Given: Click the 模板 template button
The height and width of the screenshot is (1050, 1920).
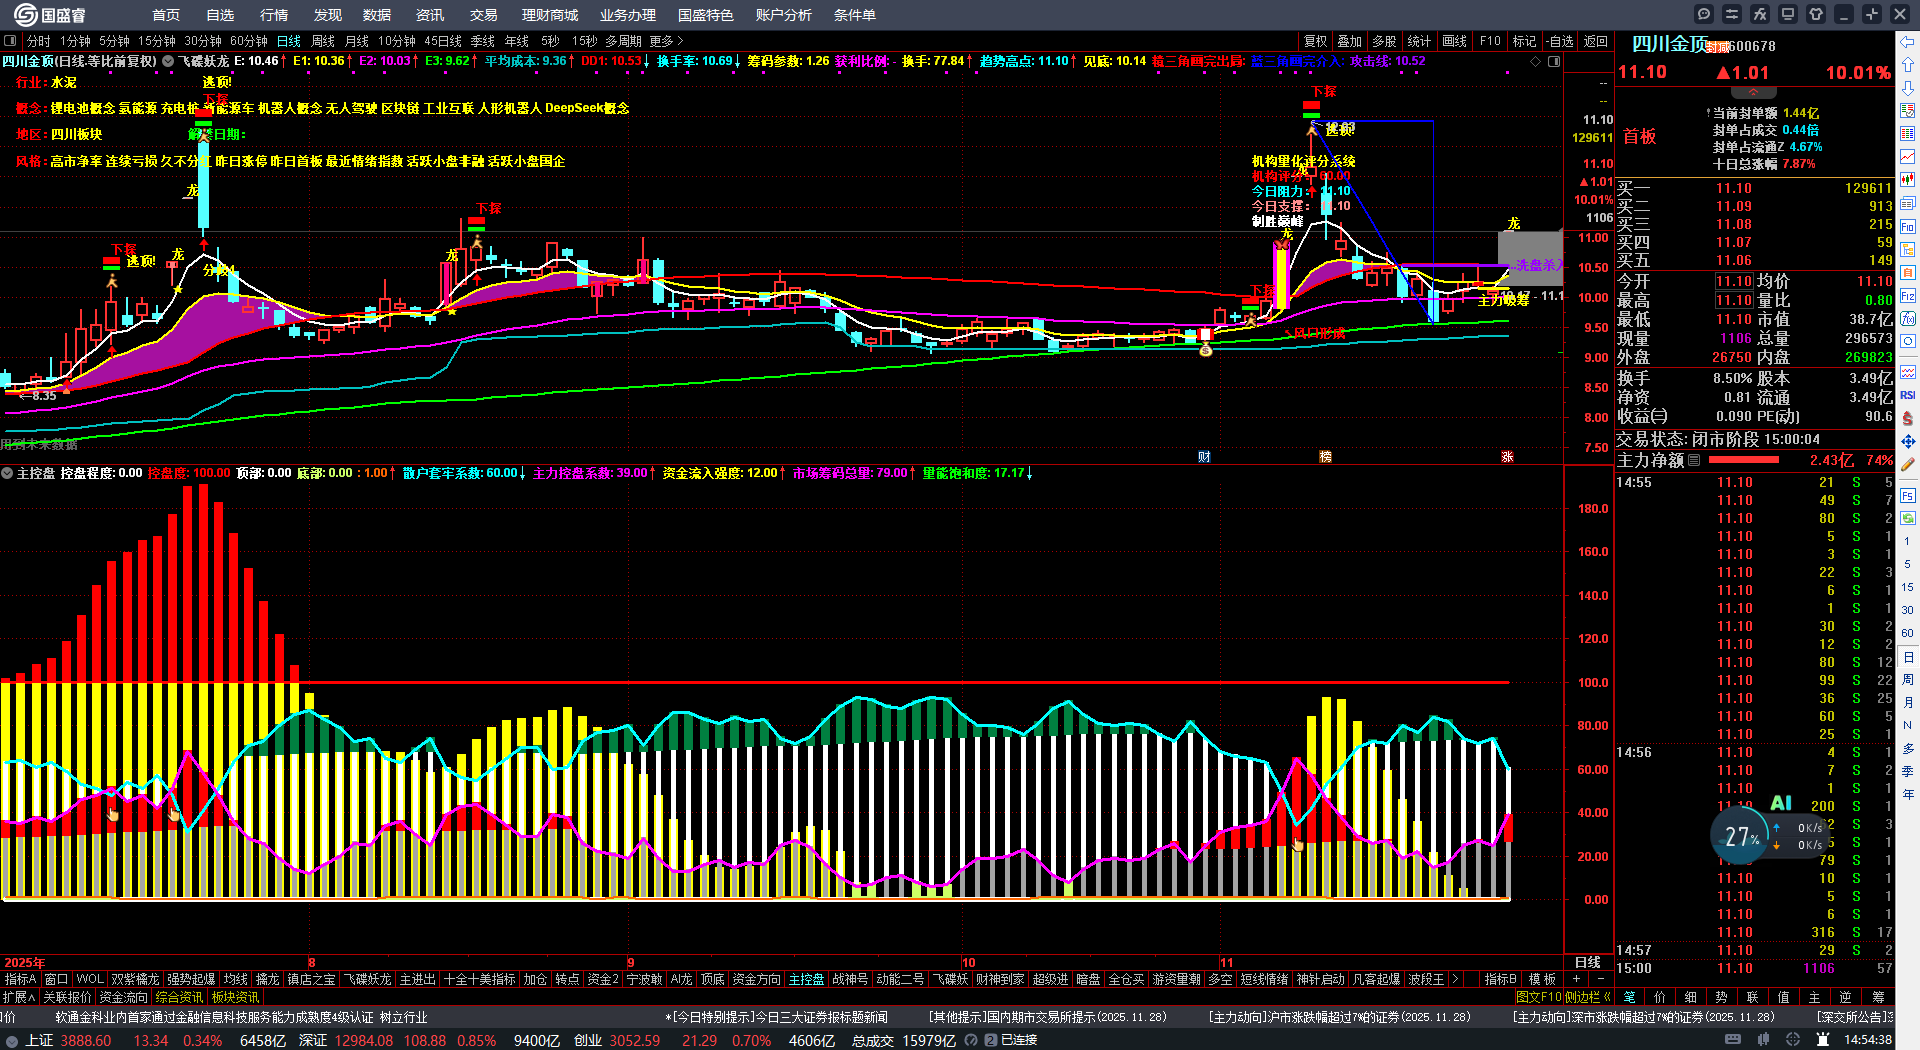Looking at the screenshot, I should click(1543, 979).
